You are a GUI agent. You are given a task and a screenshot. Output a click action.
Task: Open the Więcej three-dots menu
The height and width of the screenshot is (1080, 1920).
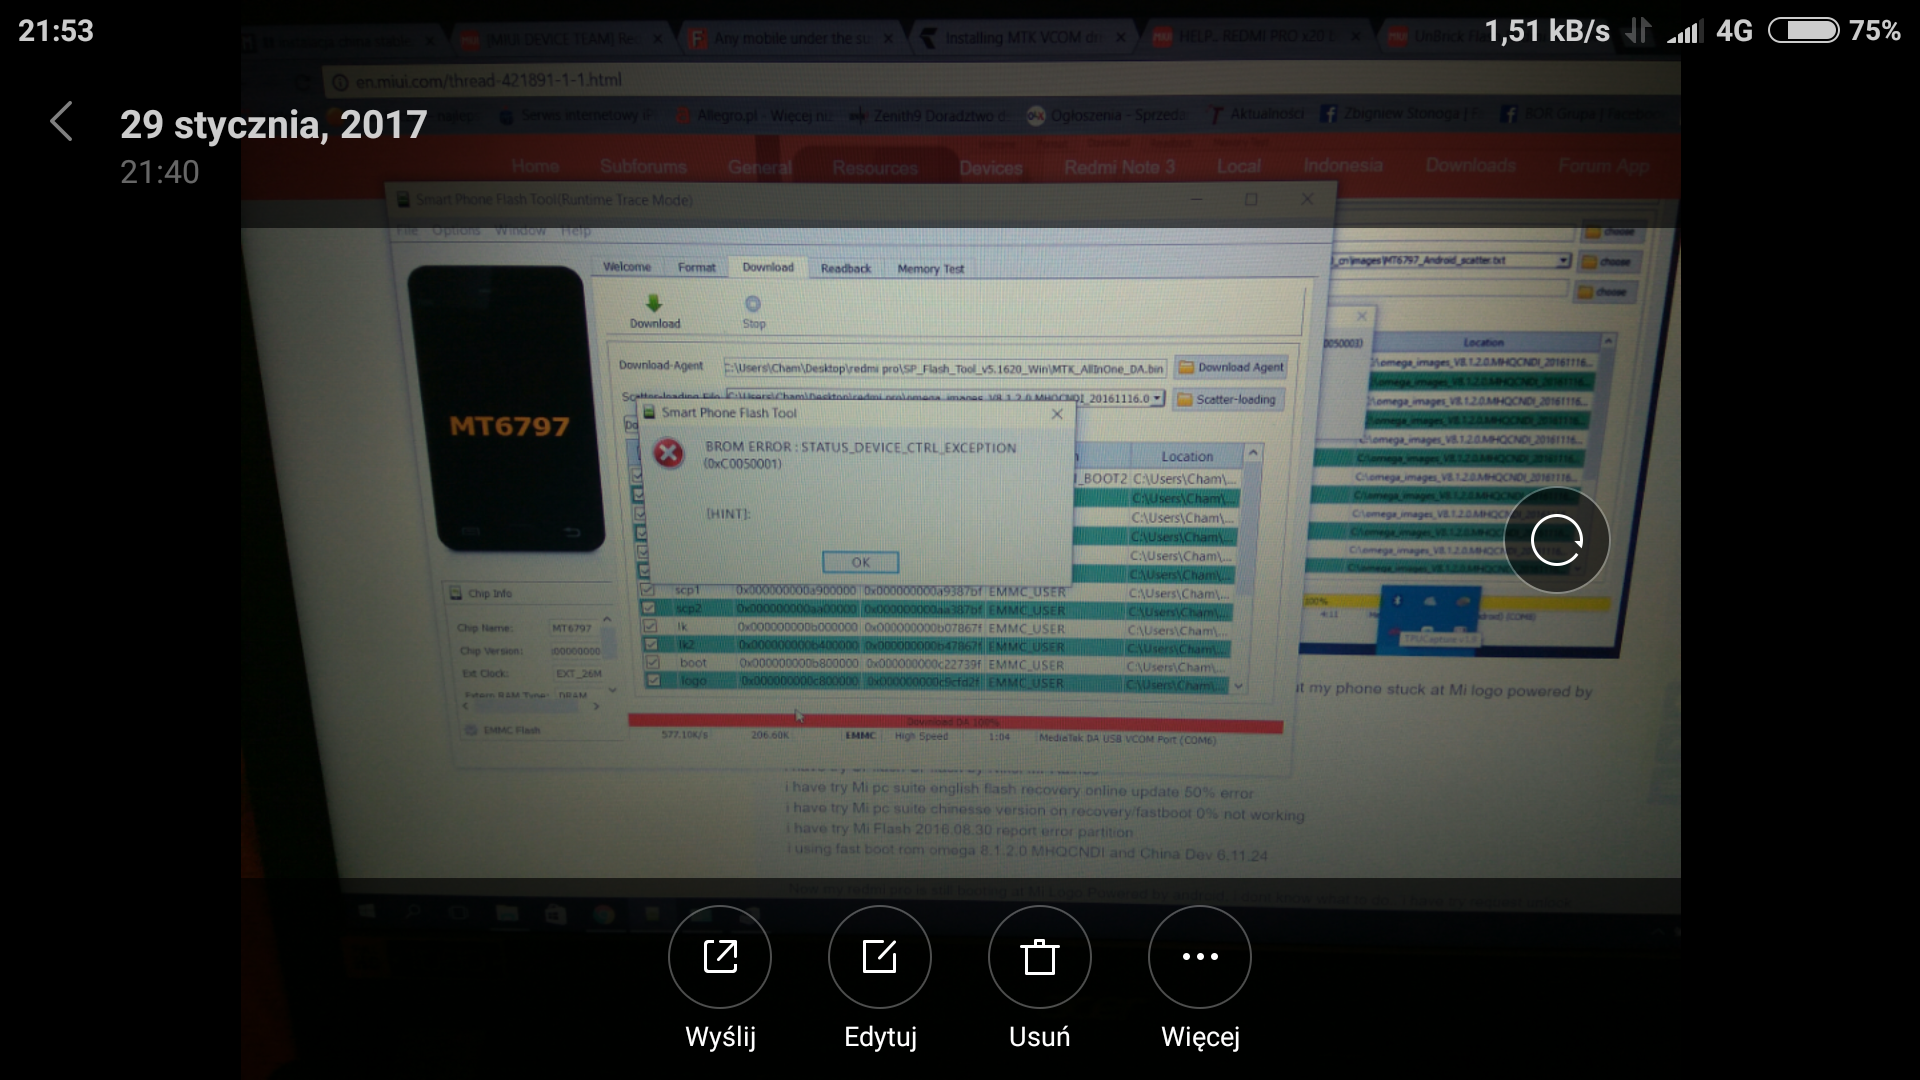pyautogui.click(x=1200, y=957)
